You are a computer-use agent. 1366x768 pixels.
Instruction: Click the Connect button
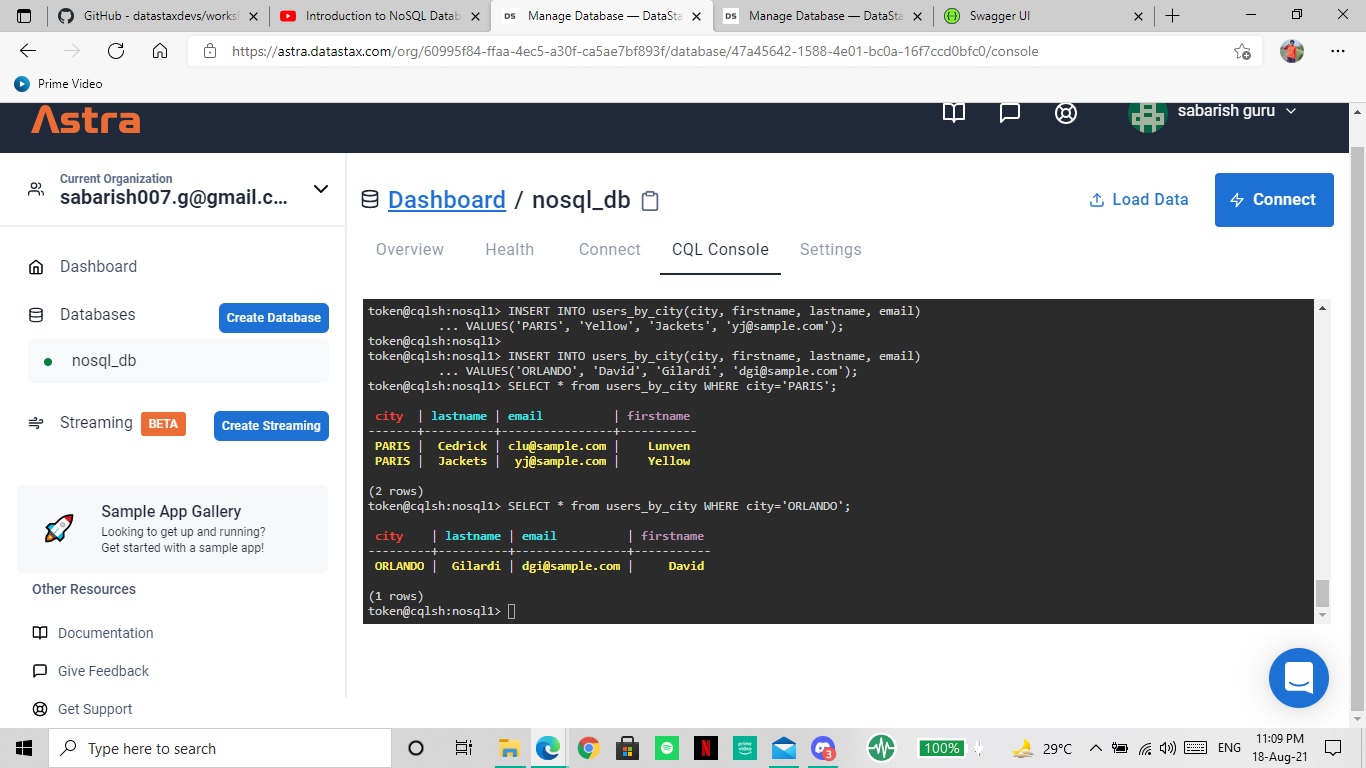coord(1274,199)
